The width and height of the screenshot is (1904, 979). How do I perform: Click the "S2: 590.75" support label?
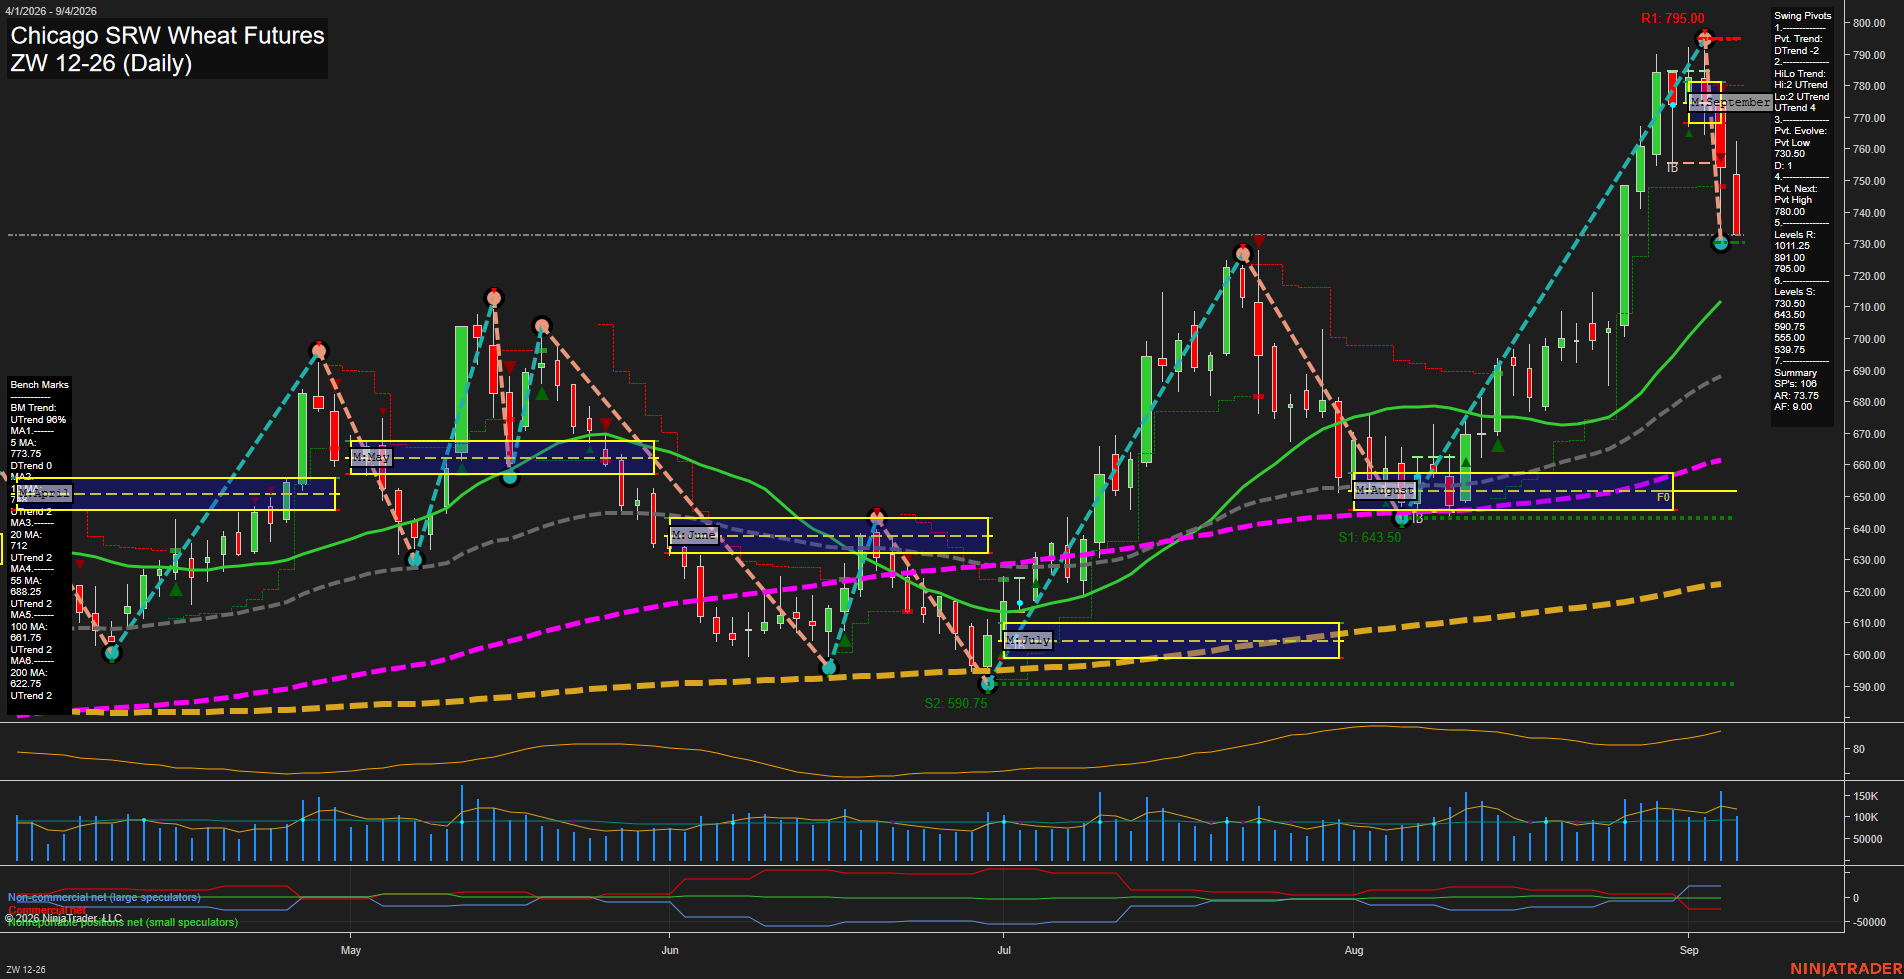955,703
